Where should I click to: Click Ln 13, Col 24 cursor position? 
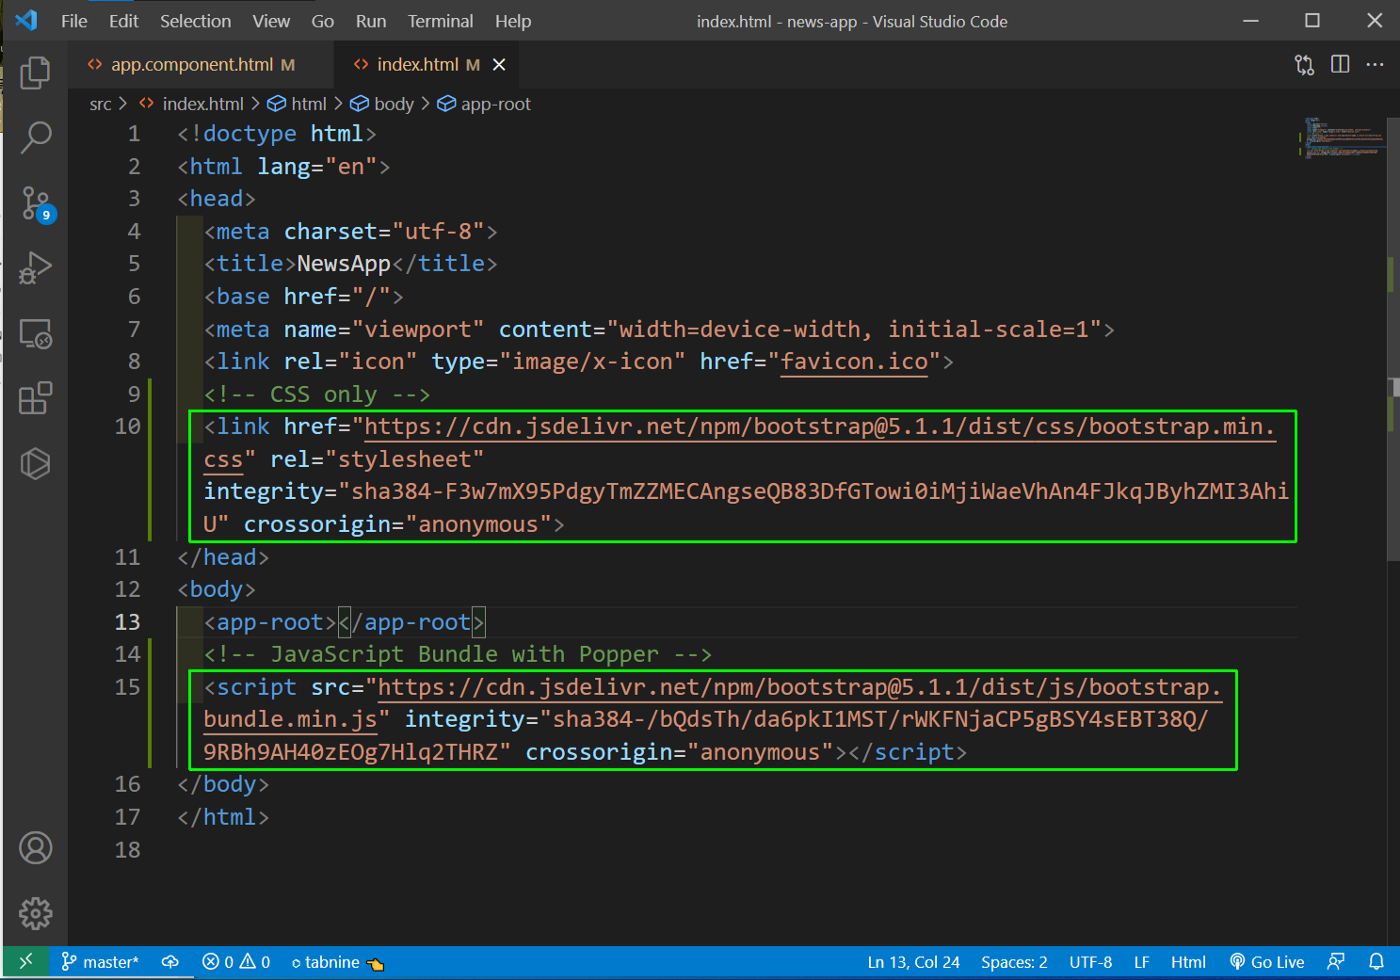point(913,962)
